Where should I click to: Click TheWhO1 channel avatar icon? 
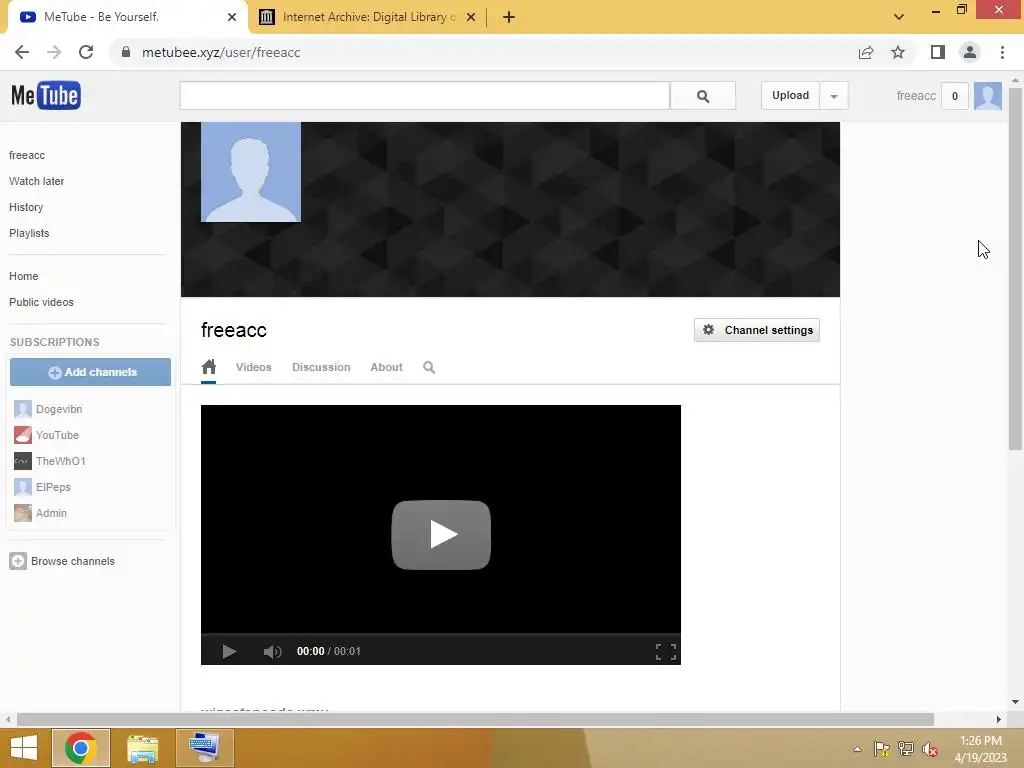(x=23, y=461)
